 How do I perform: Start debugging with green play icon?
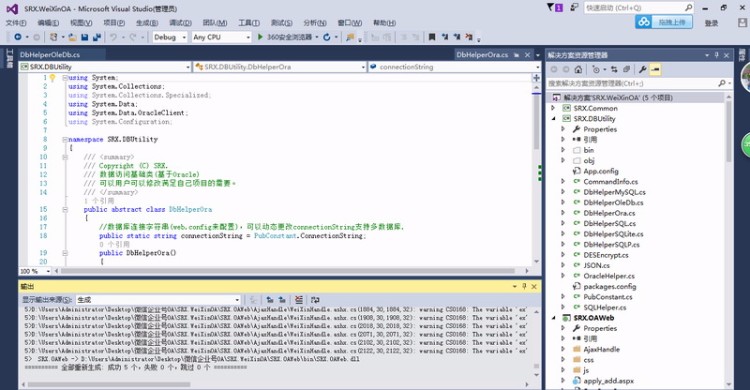tap(260, 37)
